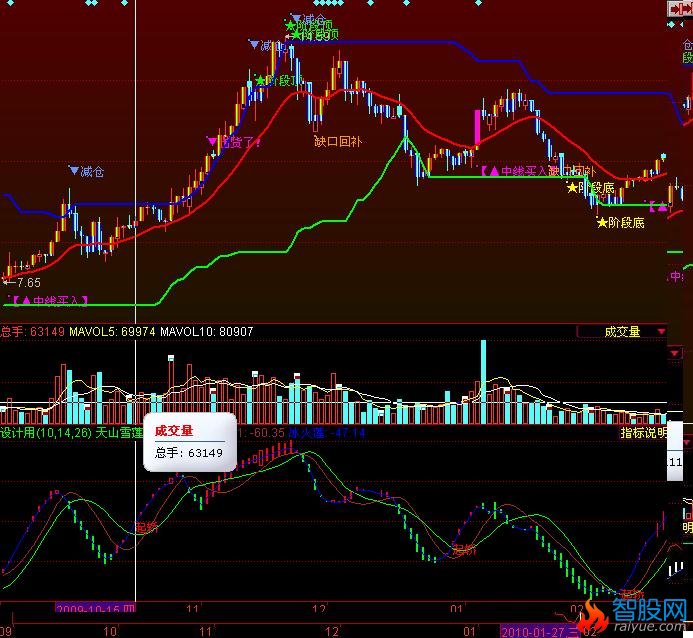Open the 指标说明 indicator description
Screen dimensions: 693x638
coord(642,433)
